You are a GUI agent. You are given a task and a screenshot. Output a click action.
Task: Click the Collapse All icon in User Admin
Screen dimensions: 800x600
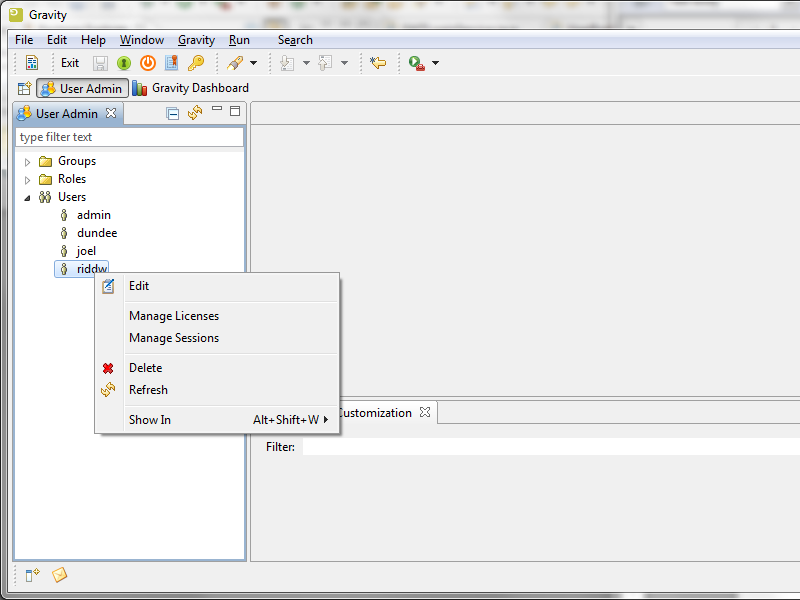173,113
